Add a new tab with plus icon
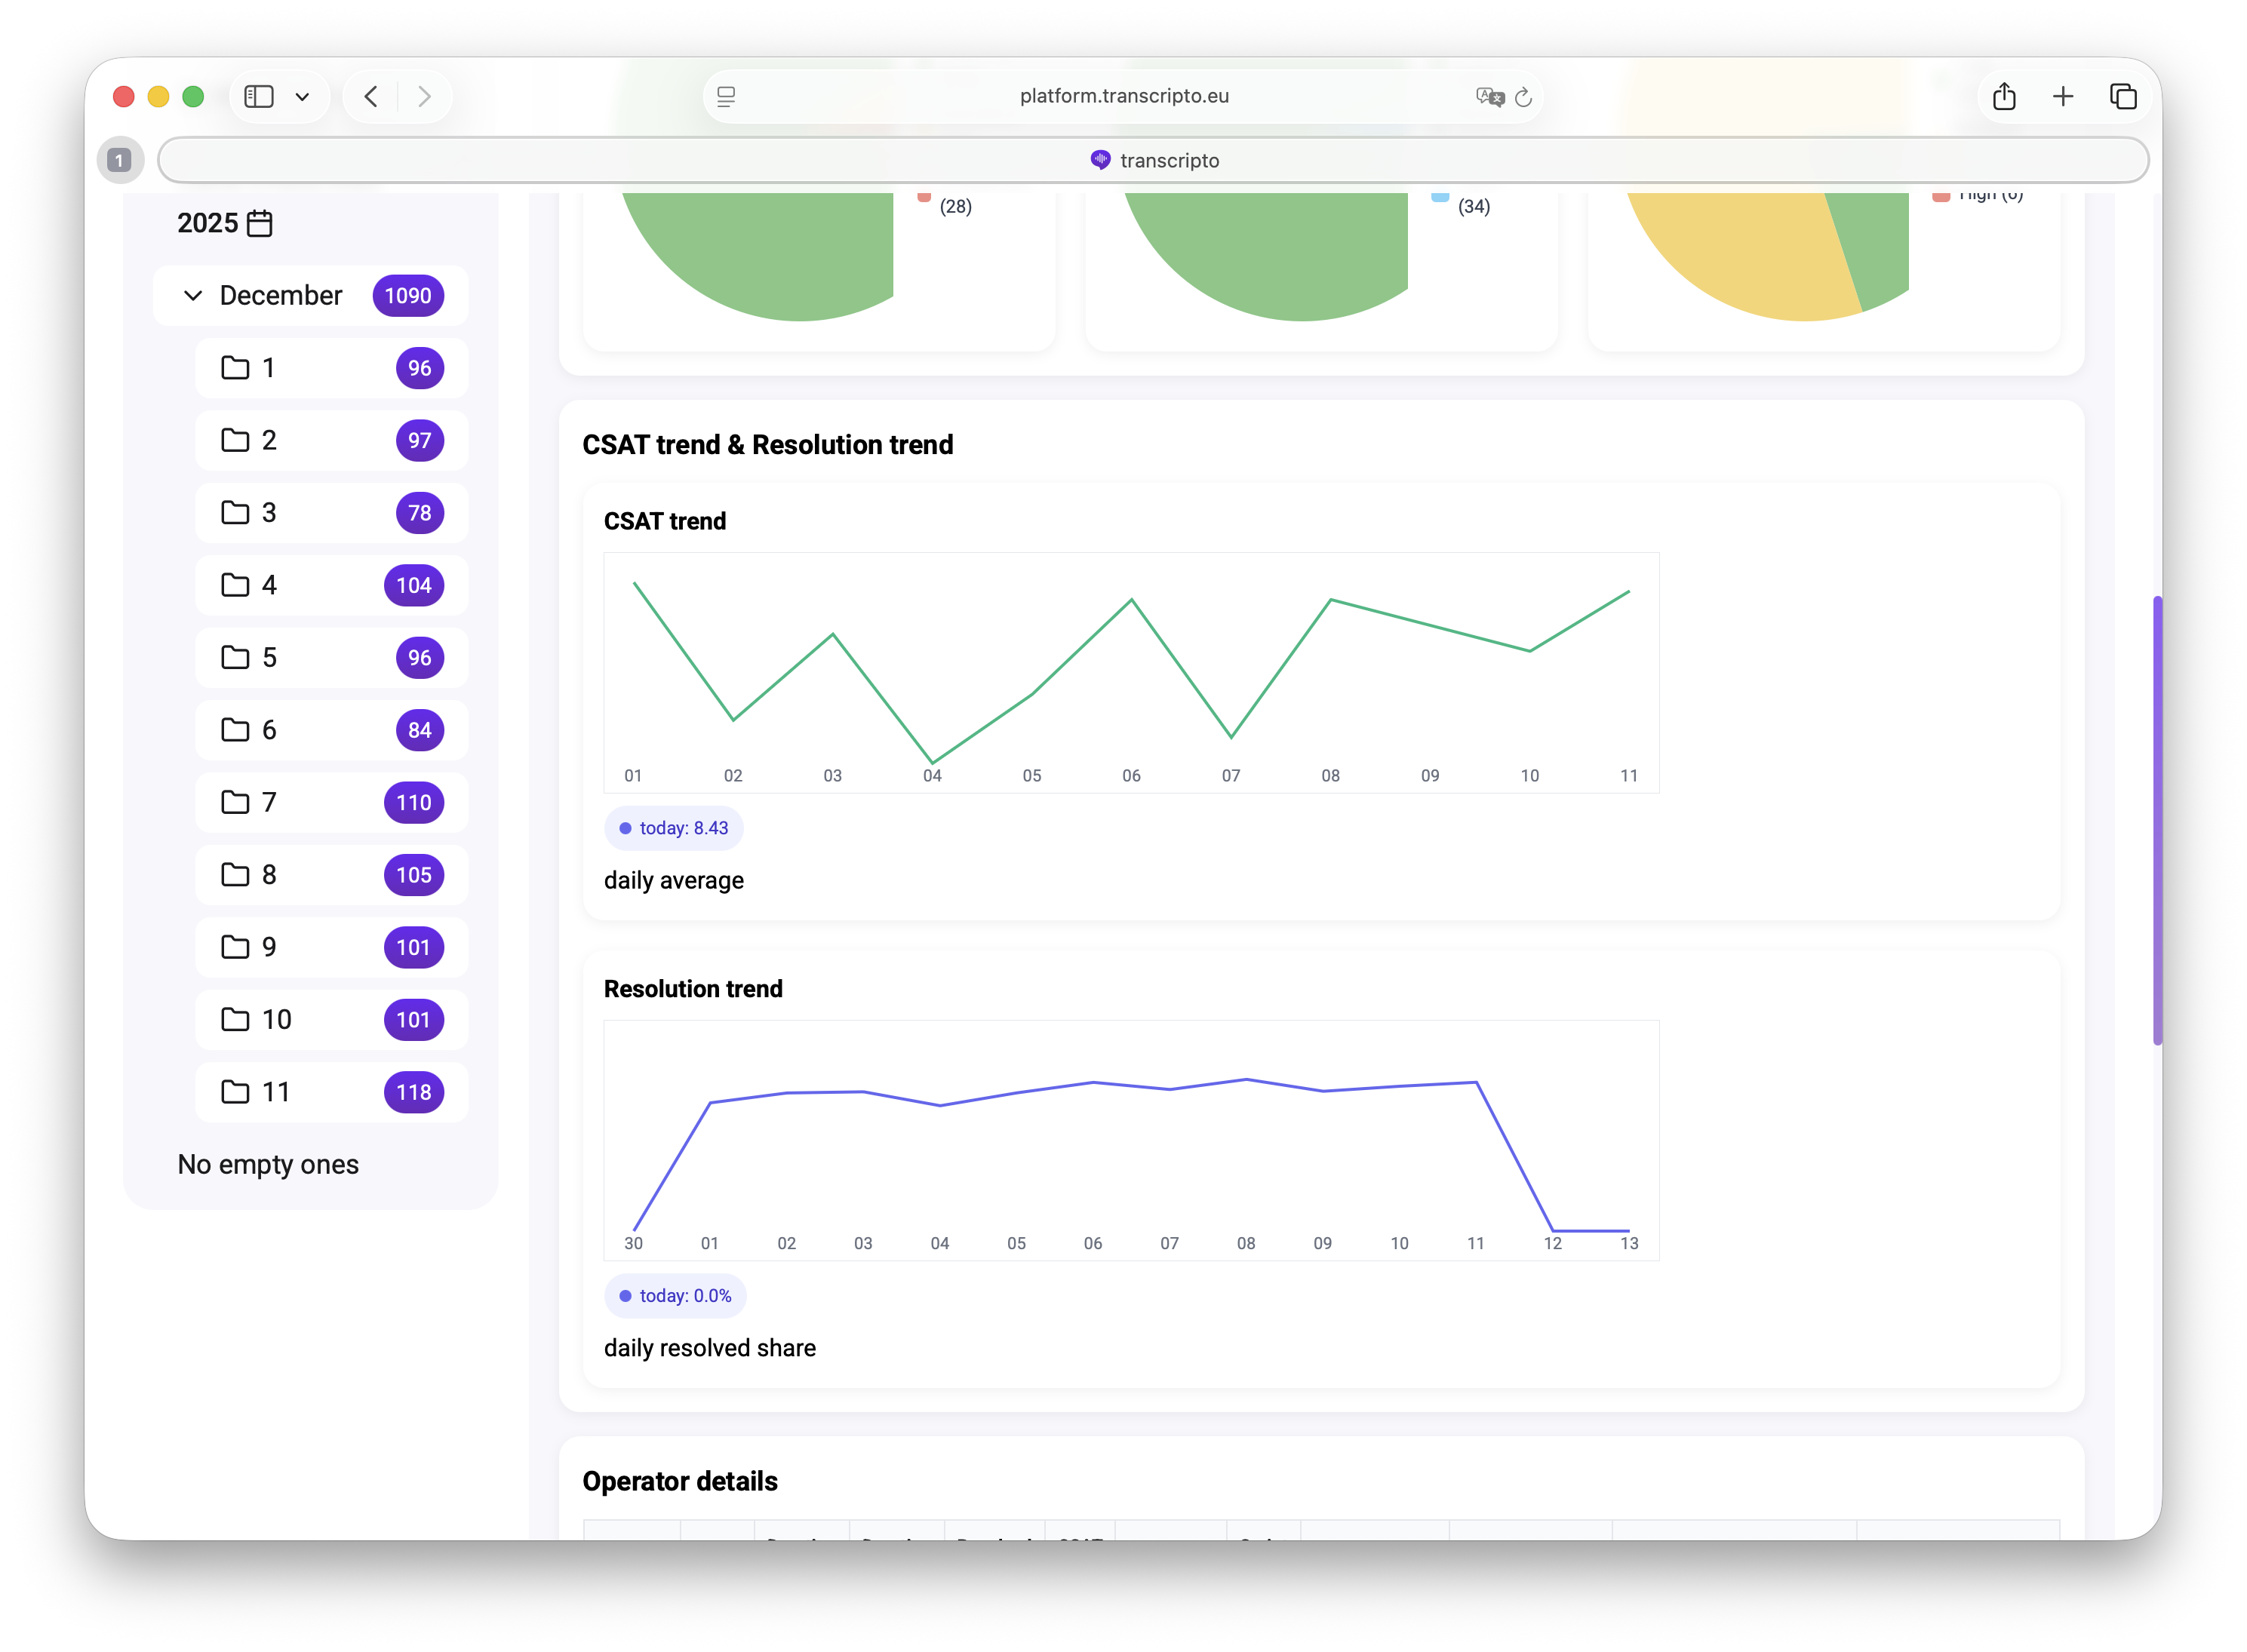The image size is (2247, 1652). 2062,96
